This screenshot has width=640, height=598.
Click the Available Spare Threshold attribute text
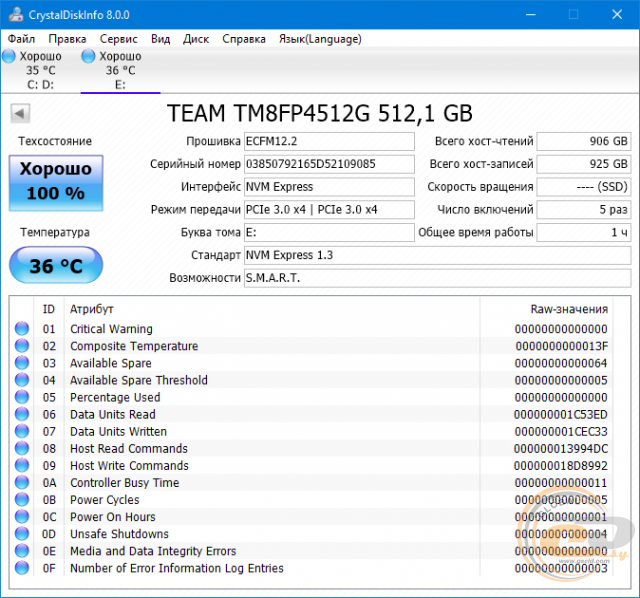(x=139, y=380)
